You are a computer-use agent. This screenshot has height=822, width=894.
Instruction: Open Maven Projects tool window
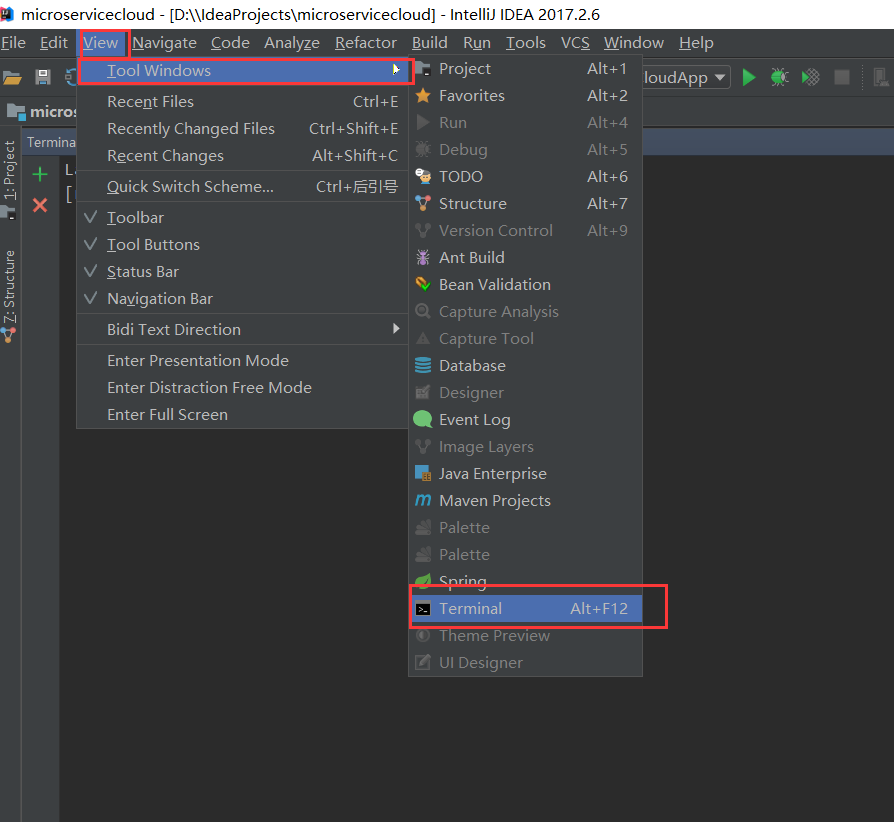526,500
